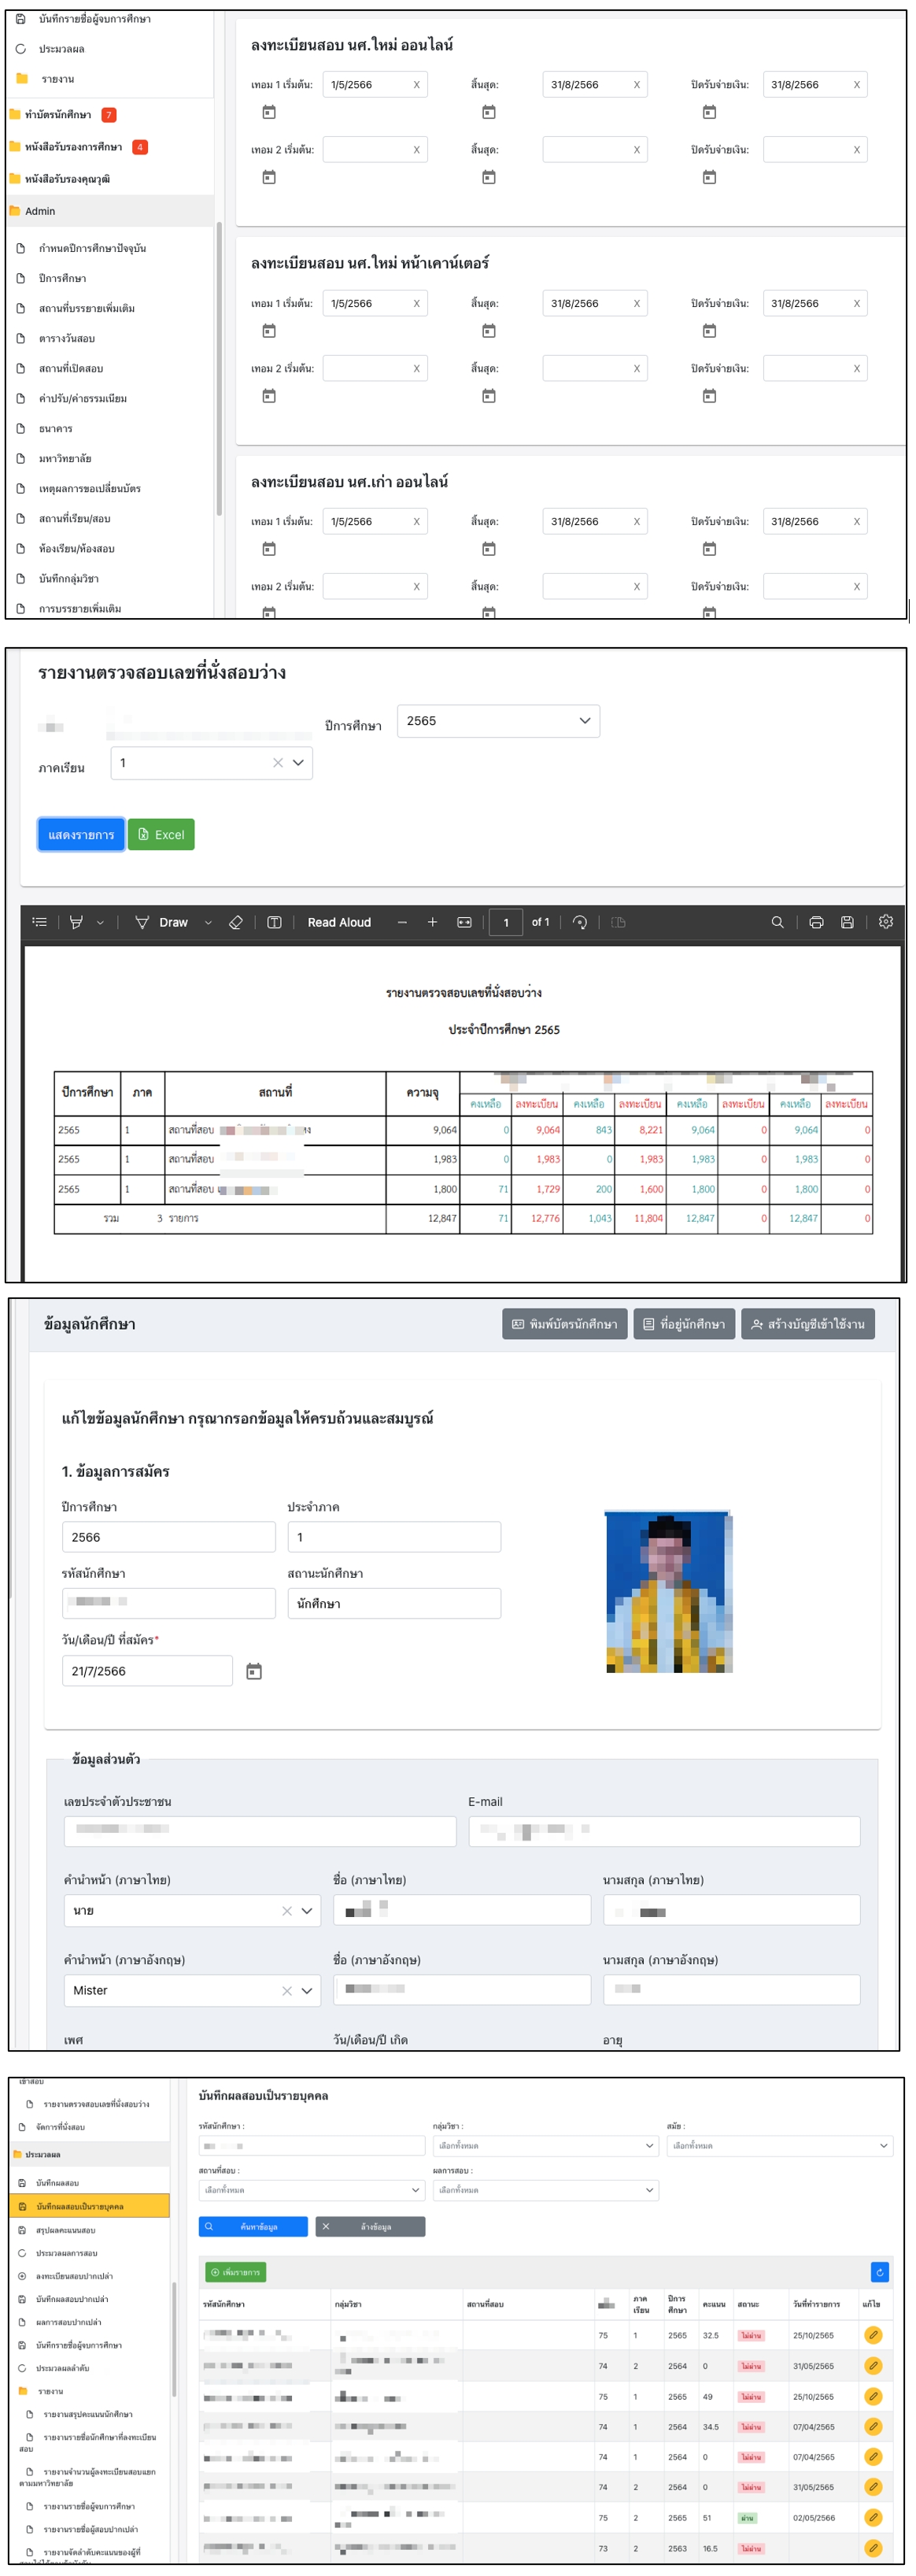Activate the Draw pen tool
This screenshot has width=916, height=2576.
[162, 922]
